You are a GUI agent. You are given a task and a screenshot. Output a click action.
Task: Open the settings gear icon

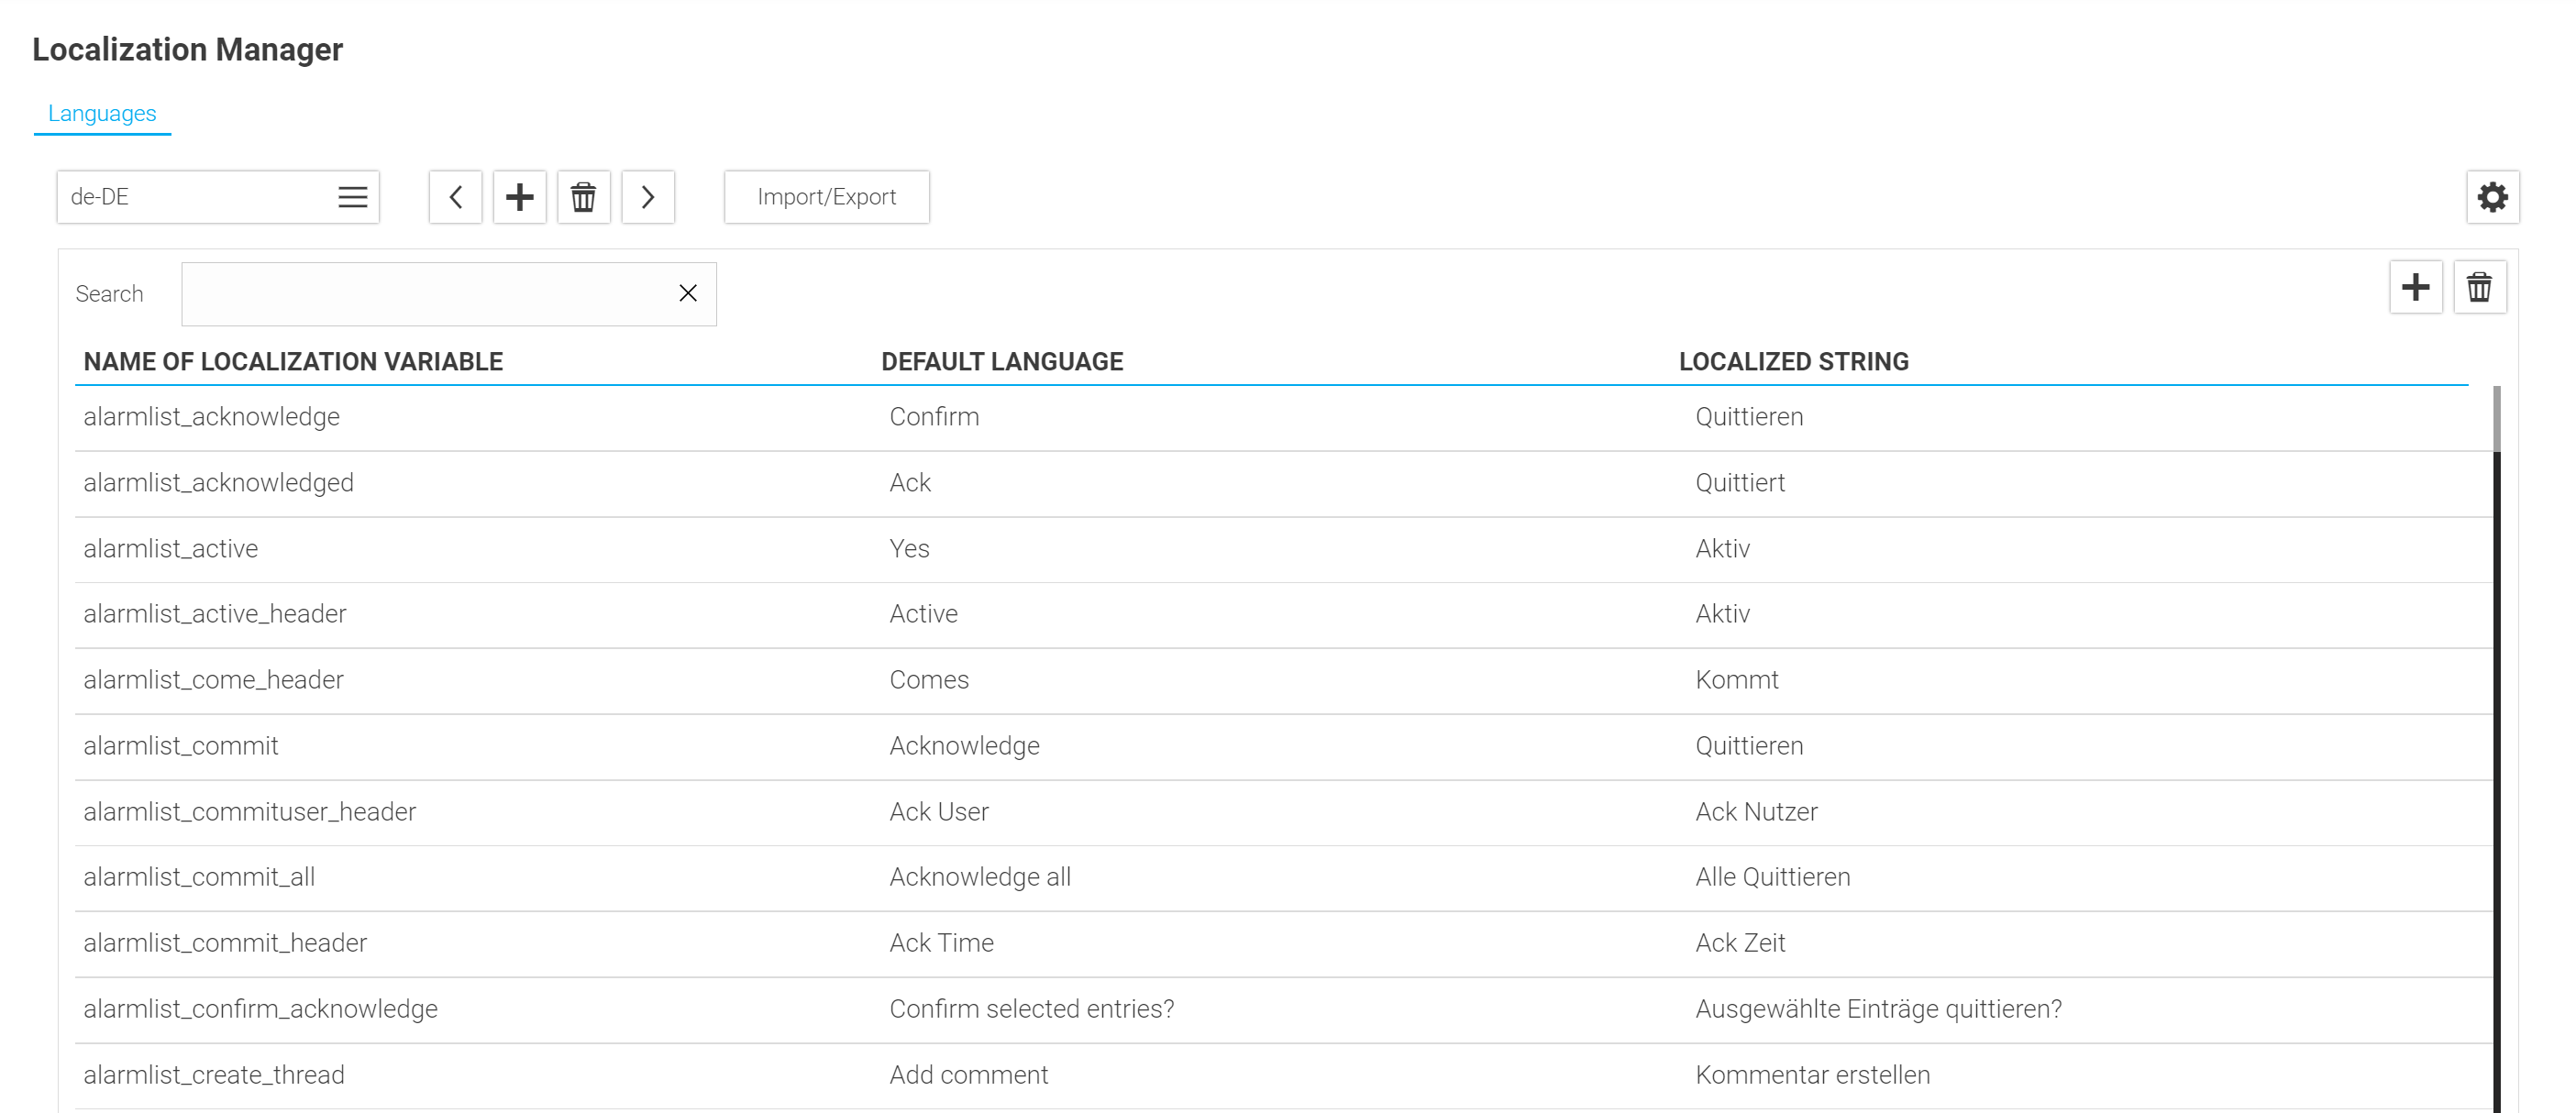tap(2493, 195)
